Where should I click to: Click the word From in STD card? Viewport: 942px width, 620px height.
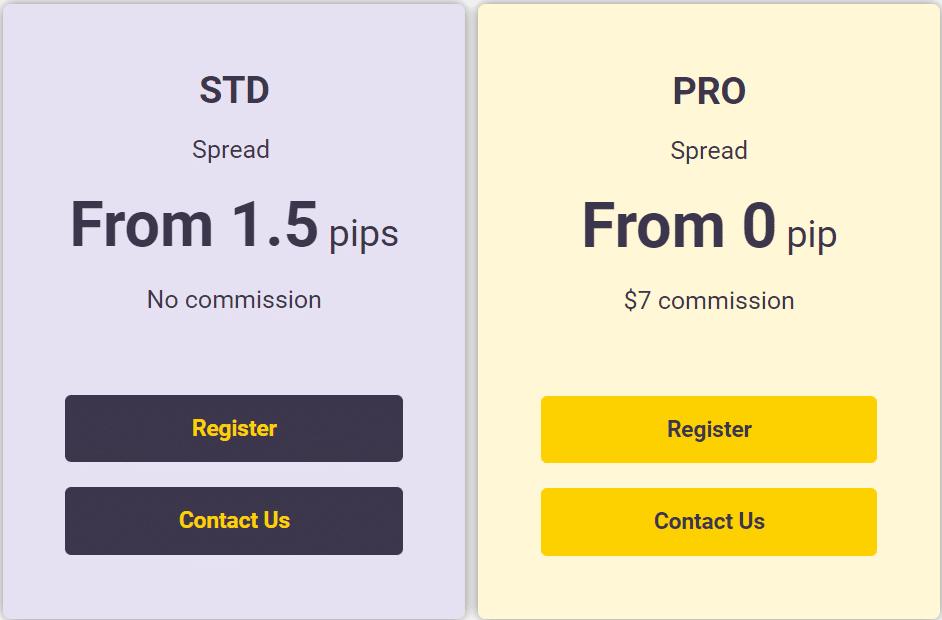142,225
